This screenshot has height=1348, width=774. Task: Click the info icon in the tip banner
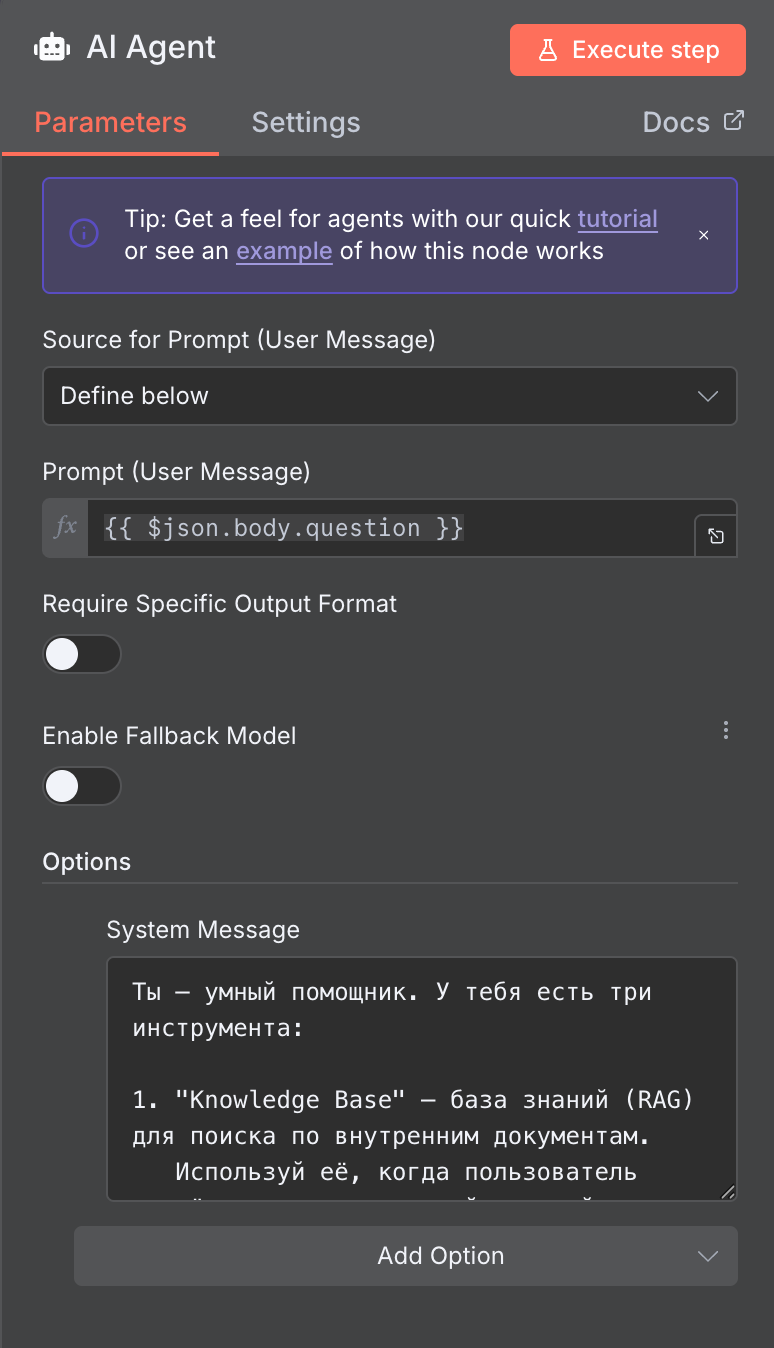coord(83,234)
